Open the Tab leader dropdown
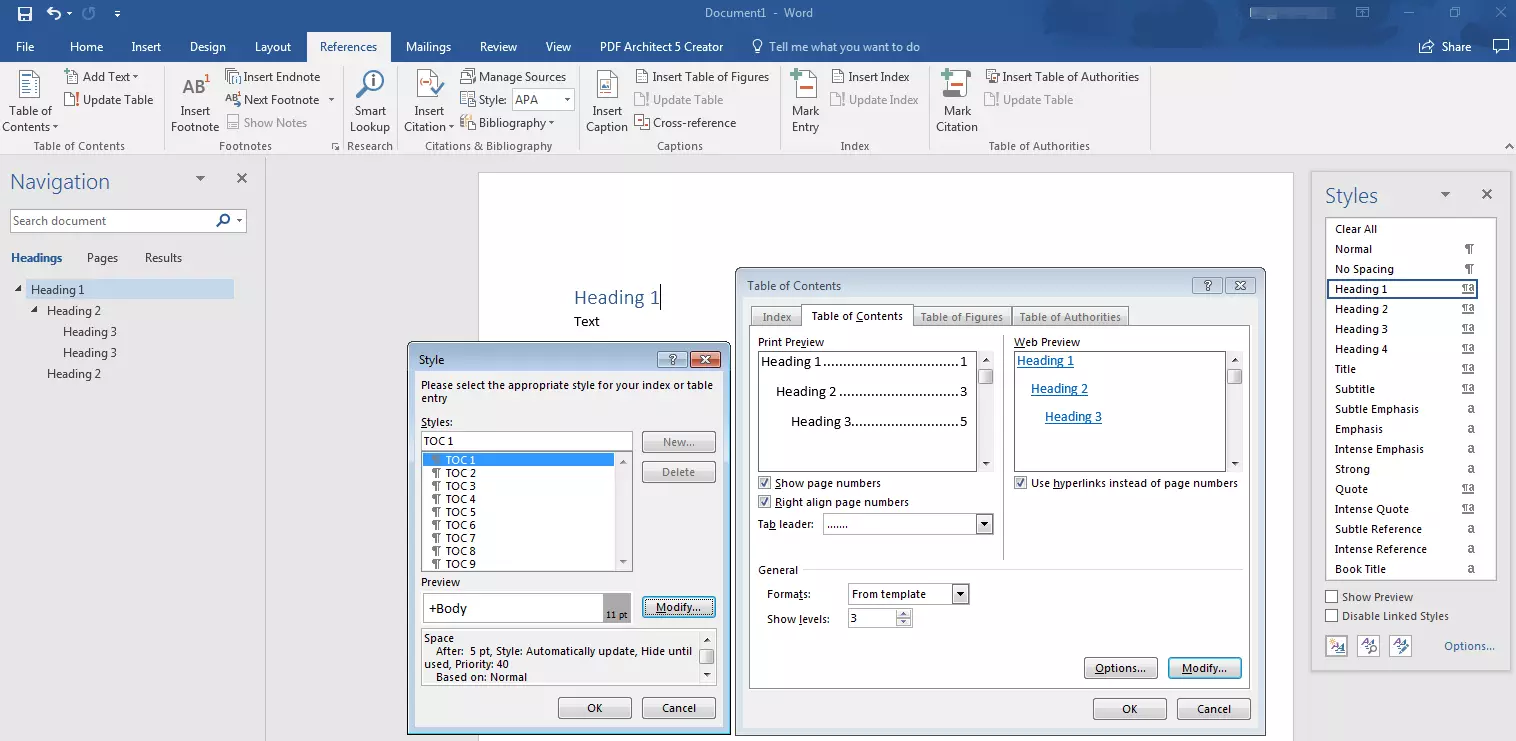Image resolution: width=1516 pixels, height=741 pixels. (984, 524)
